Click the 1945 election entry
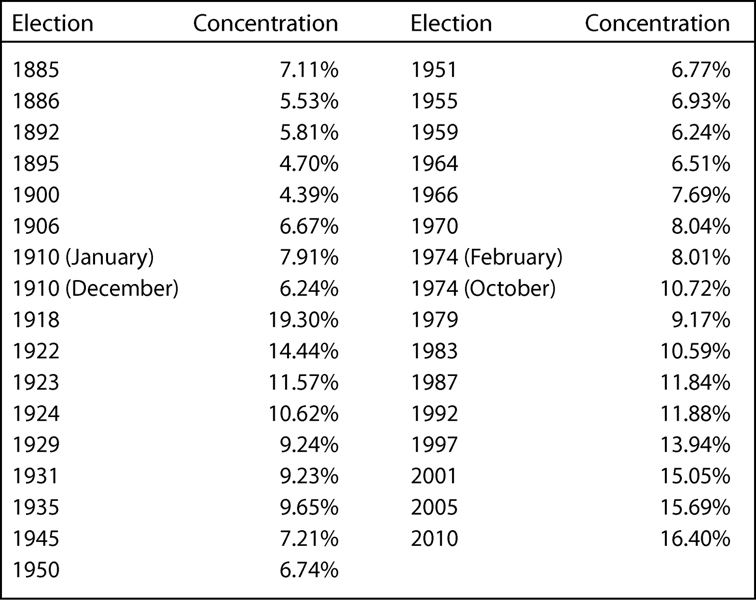Viewport: 756px width, 600px height. (x=37, y=539)
